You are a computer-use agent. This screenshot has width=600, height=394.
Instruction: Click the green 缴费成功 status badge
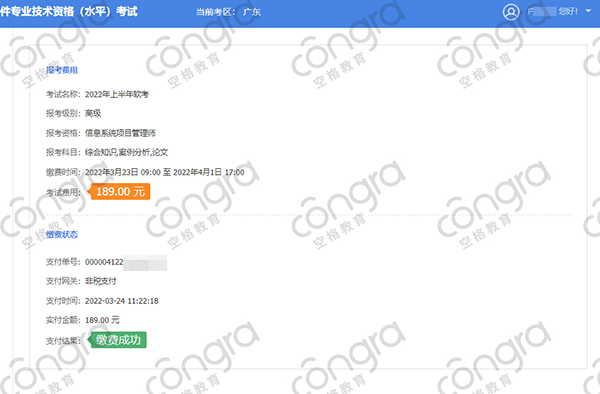point(118,340)
